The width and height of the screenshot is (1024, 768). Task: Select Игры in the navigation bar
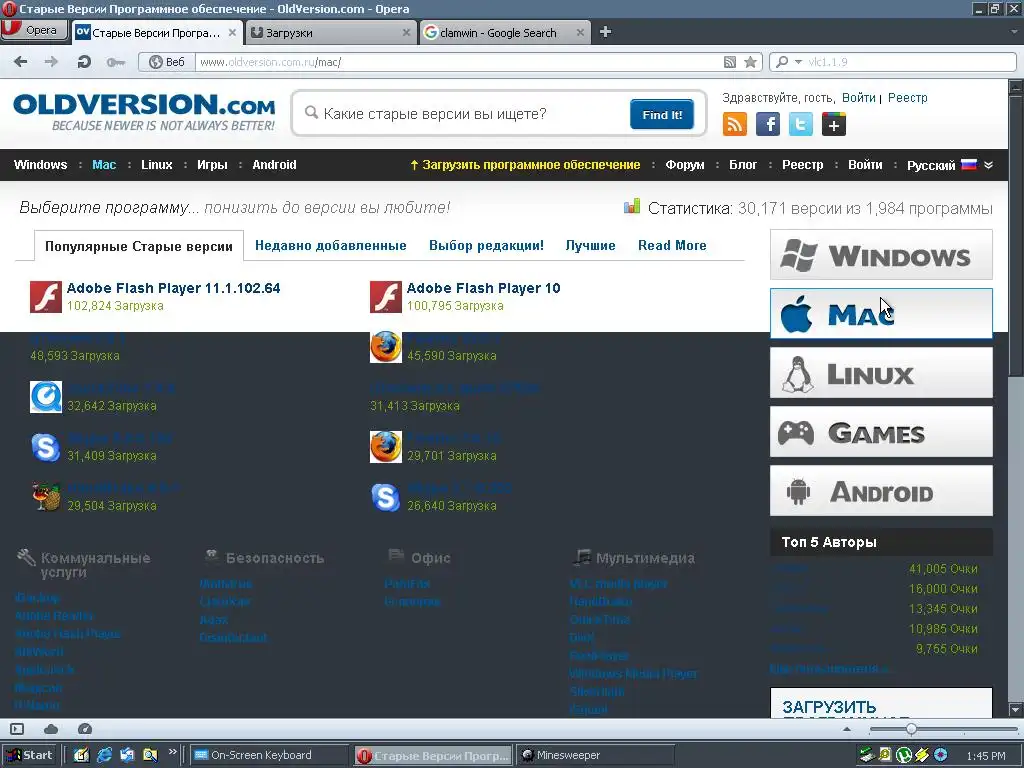(212, 165)
